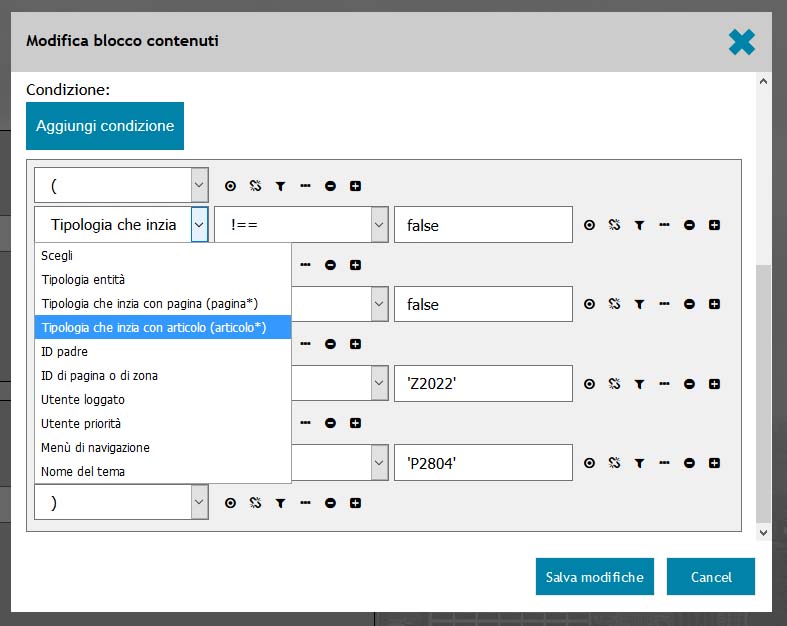The image size is (787, 626).
Task: Expand the '!==' operator dropdown
Action: tap(301, 225)
